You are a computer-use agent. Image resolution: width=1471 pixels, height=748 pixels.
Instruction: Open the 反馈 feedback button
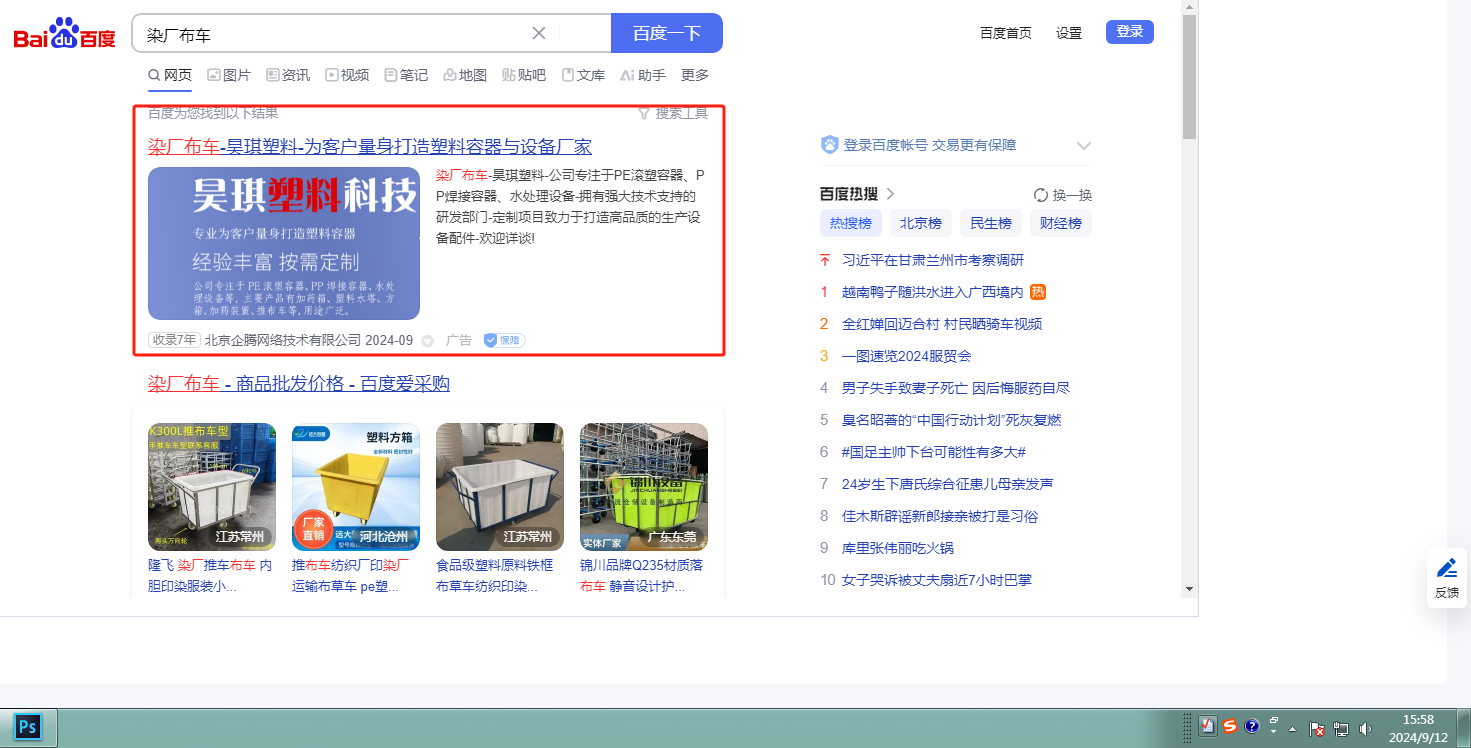[x=1447, y=578]
